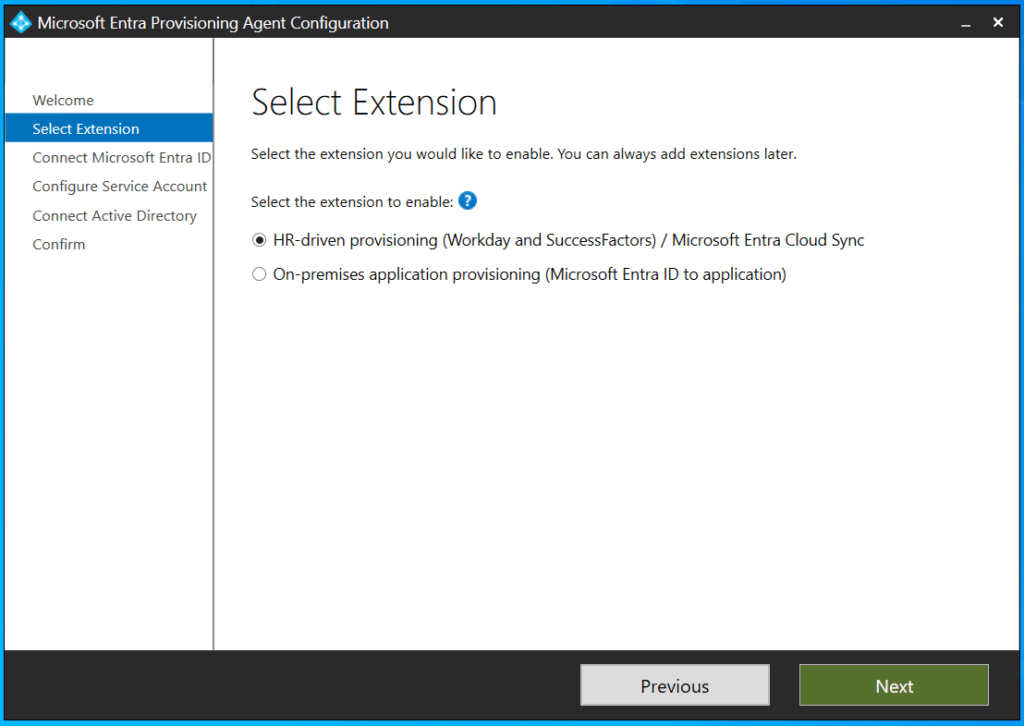Close the Provisioning Agent Configuration window

pos(998,22)
